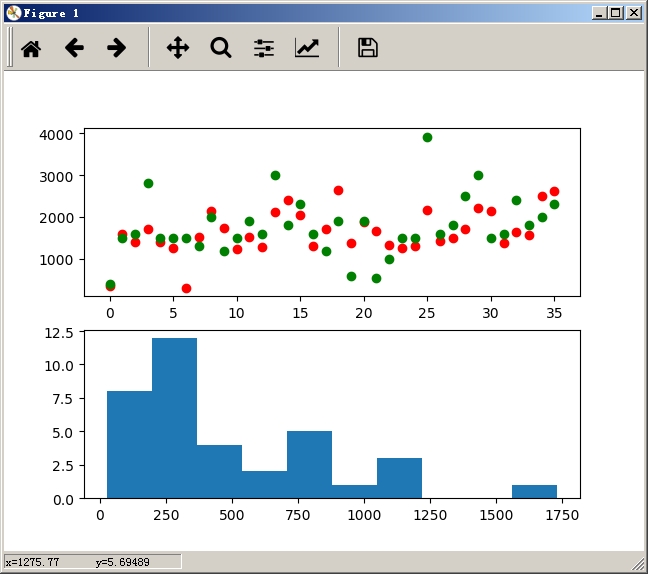Click the 1000 x-axis label of histogram
Viewport: 648px width, 574px height.
(x=364, y=515)
